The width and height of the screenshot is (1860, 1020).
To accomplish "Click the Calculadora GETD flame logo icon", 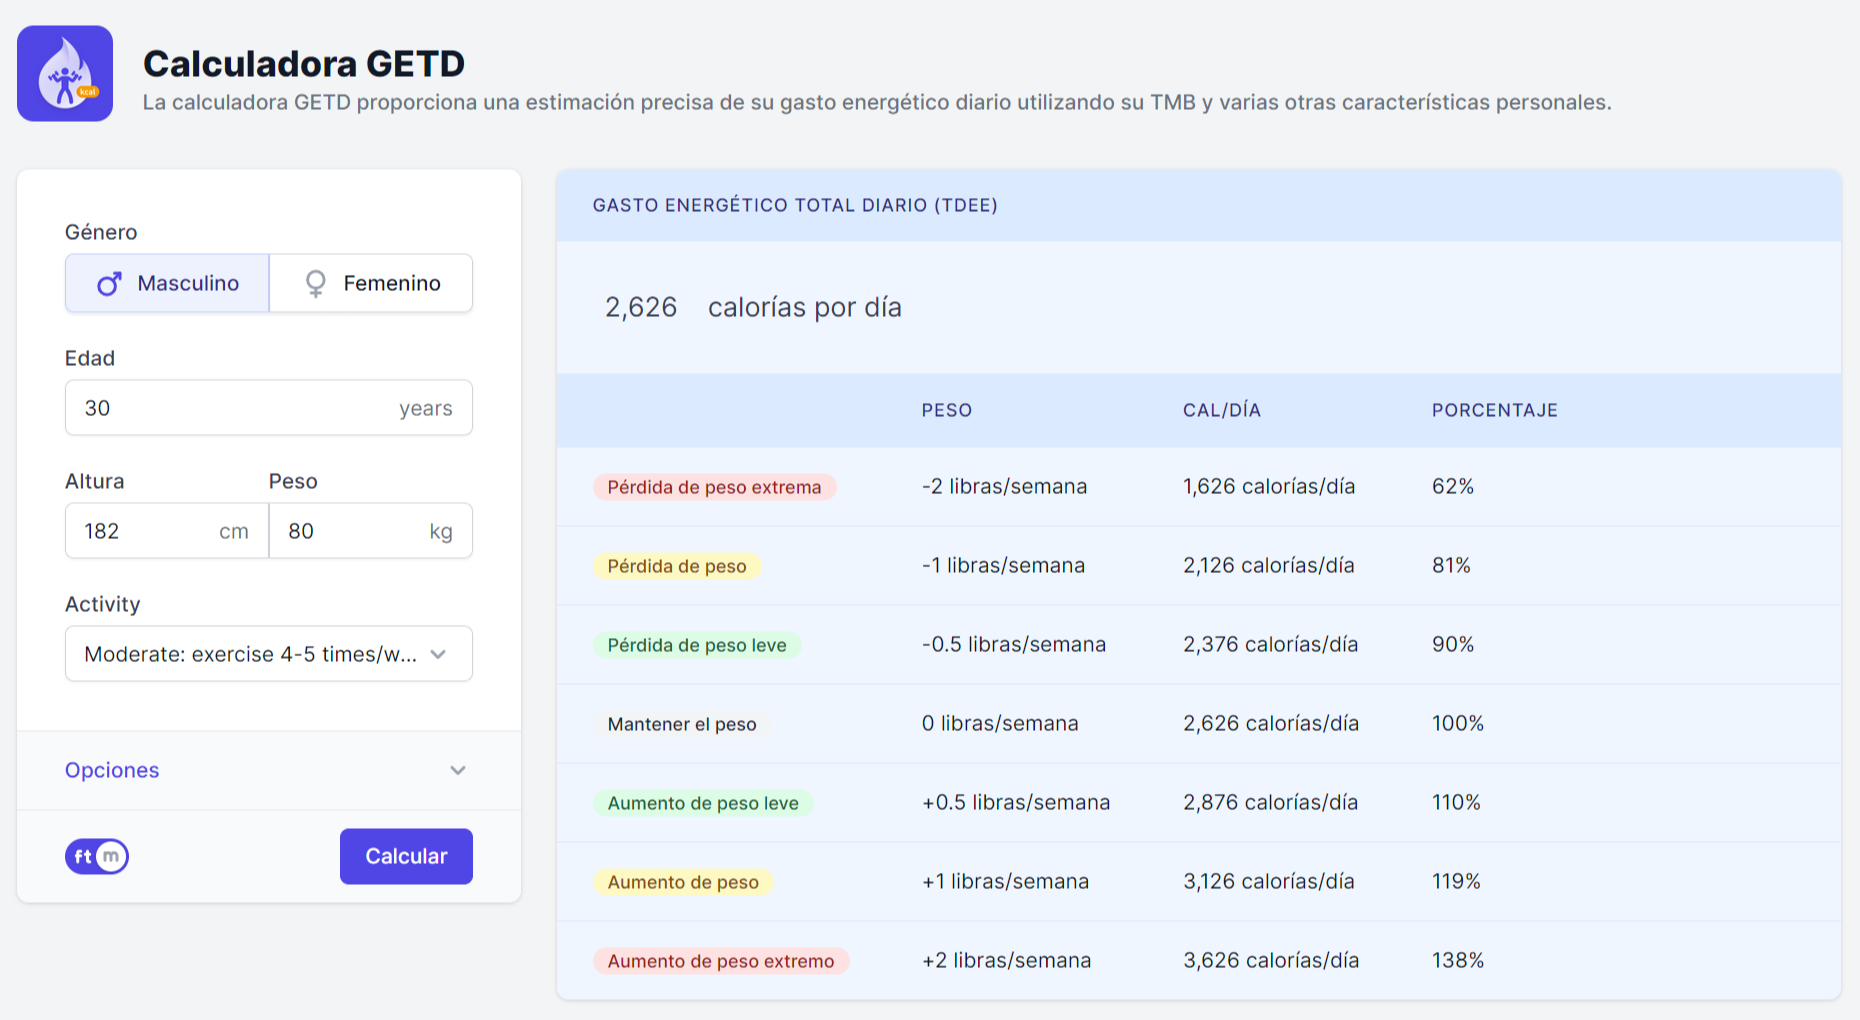I will 65,74.
